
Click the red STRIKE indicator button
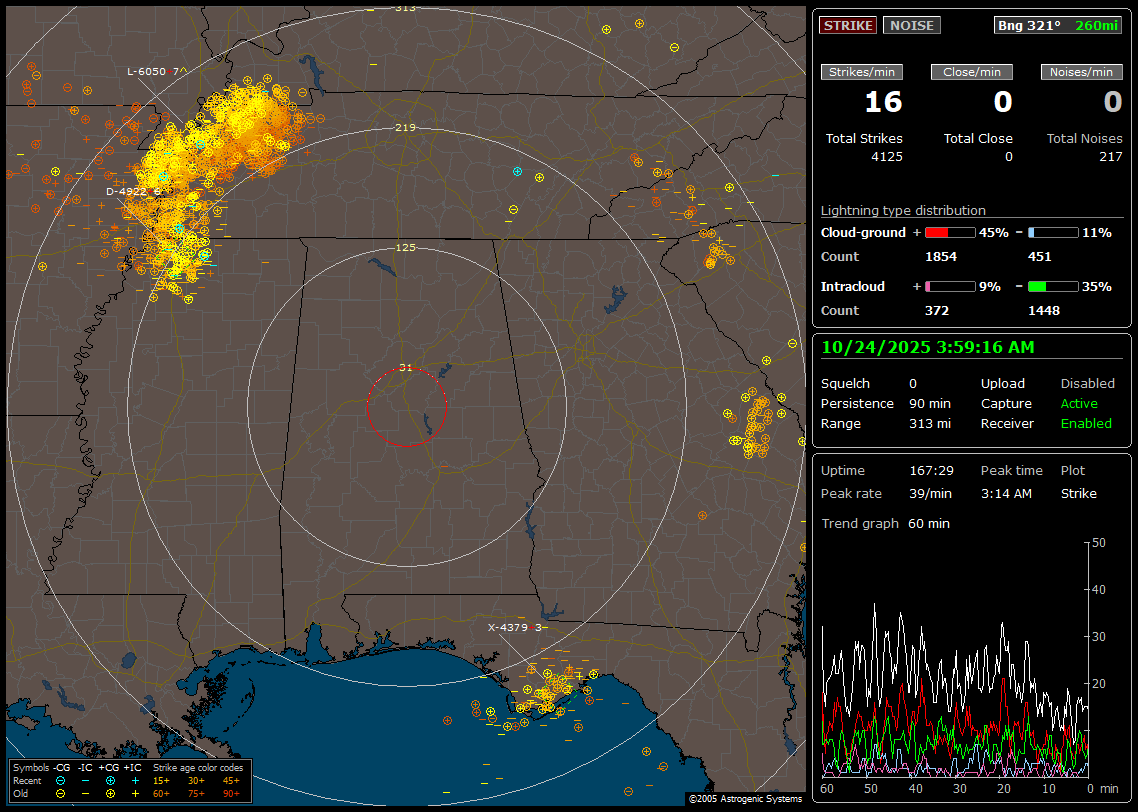(848, 25)
